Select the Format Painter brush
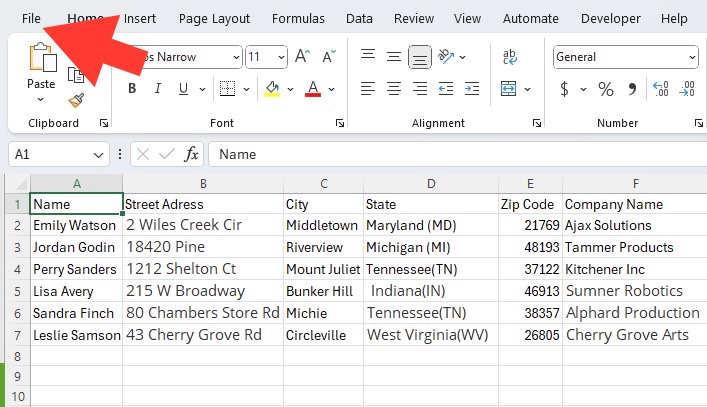Image resolution: width=707 pixels, height=407 pixels. 76,100
